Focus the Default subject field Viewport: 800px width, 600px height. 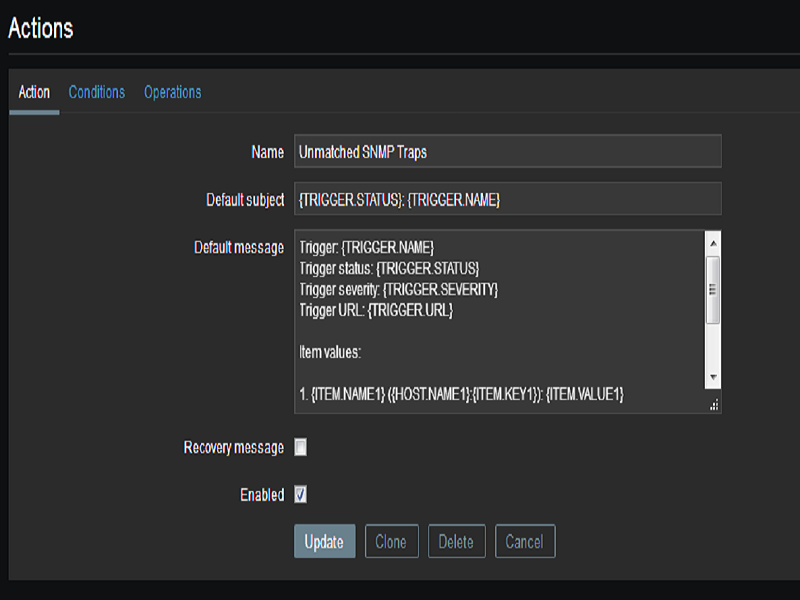click(x=507, y=199)
